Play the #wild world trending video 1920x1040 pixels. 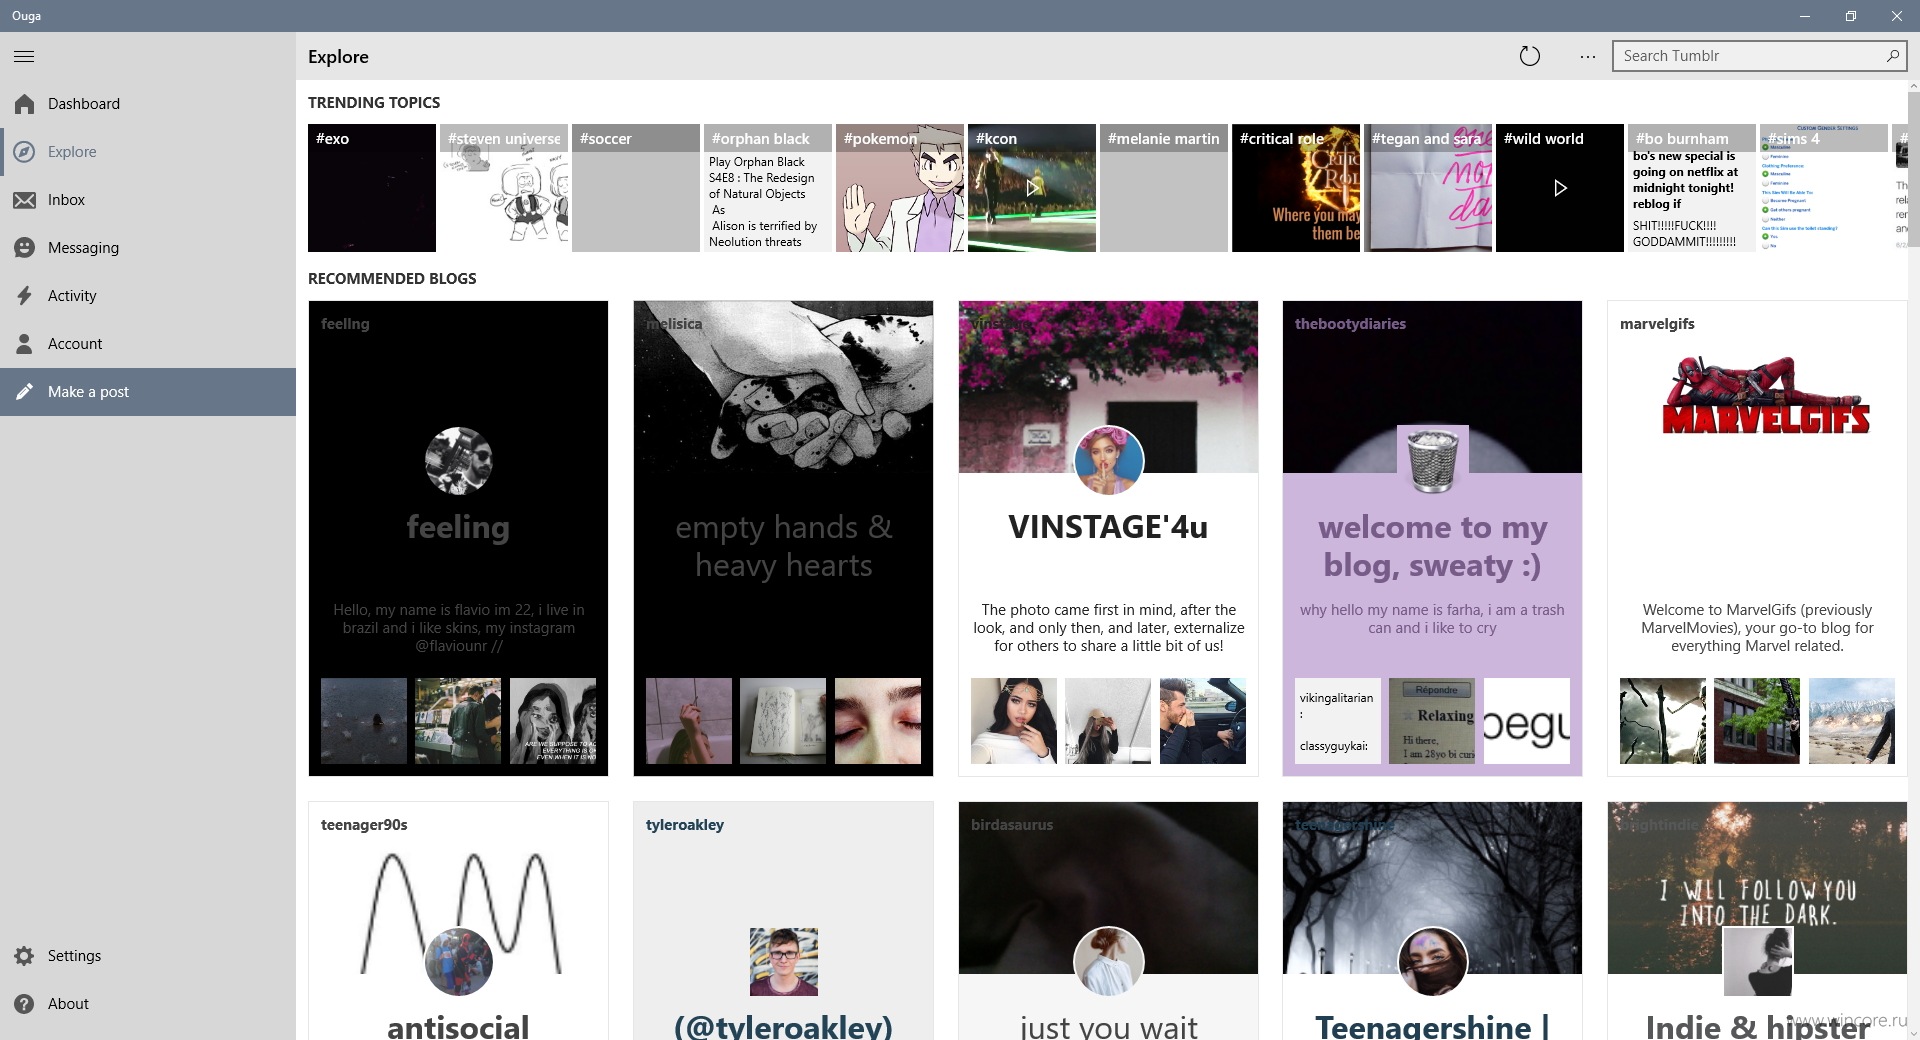tap(1560, 188)
